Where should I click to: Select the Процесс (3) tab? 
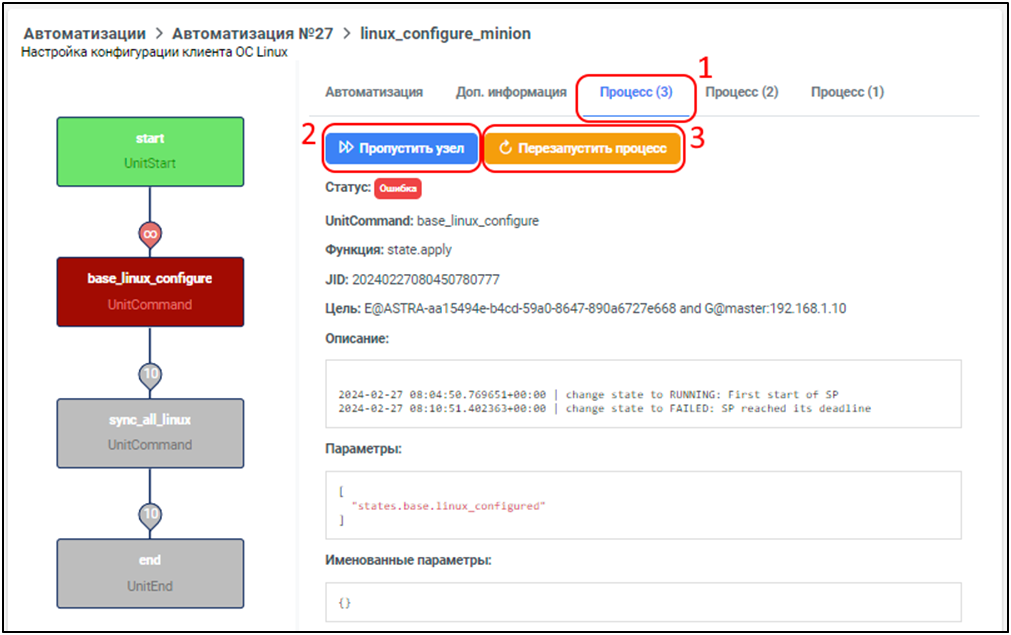coord(635,92)
